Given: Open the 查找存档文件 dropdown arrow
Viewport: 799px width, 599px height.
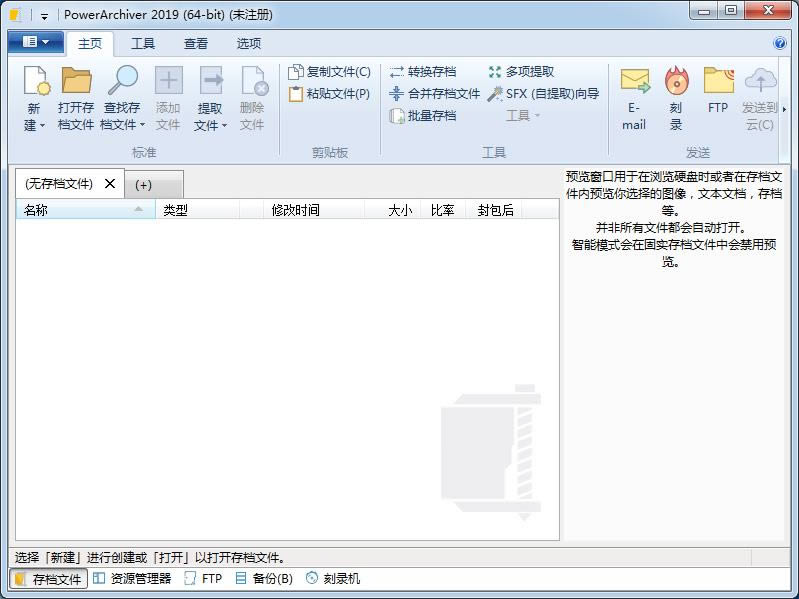Looking at the screenshot, I should [142, 125].
